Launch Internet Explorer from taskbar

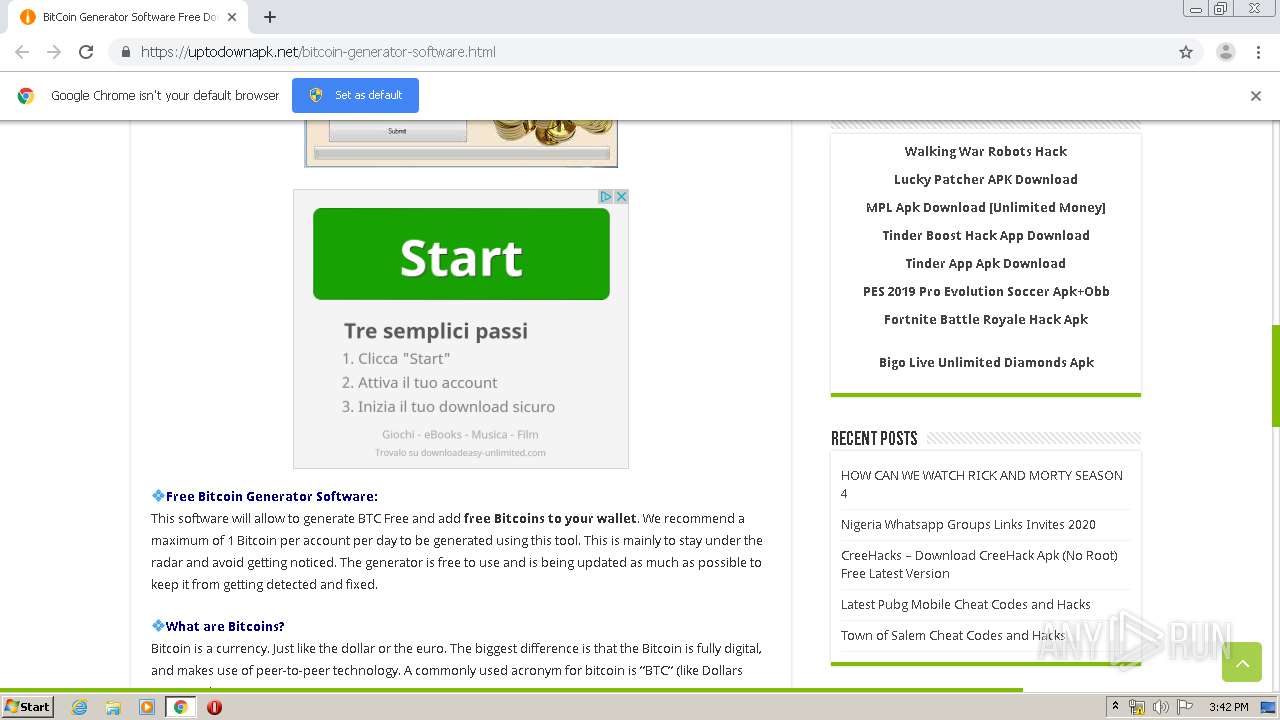79,707
